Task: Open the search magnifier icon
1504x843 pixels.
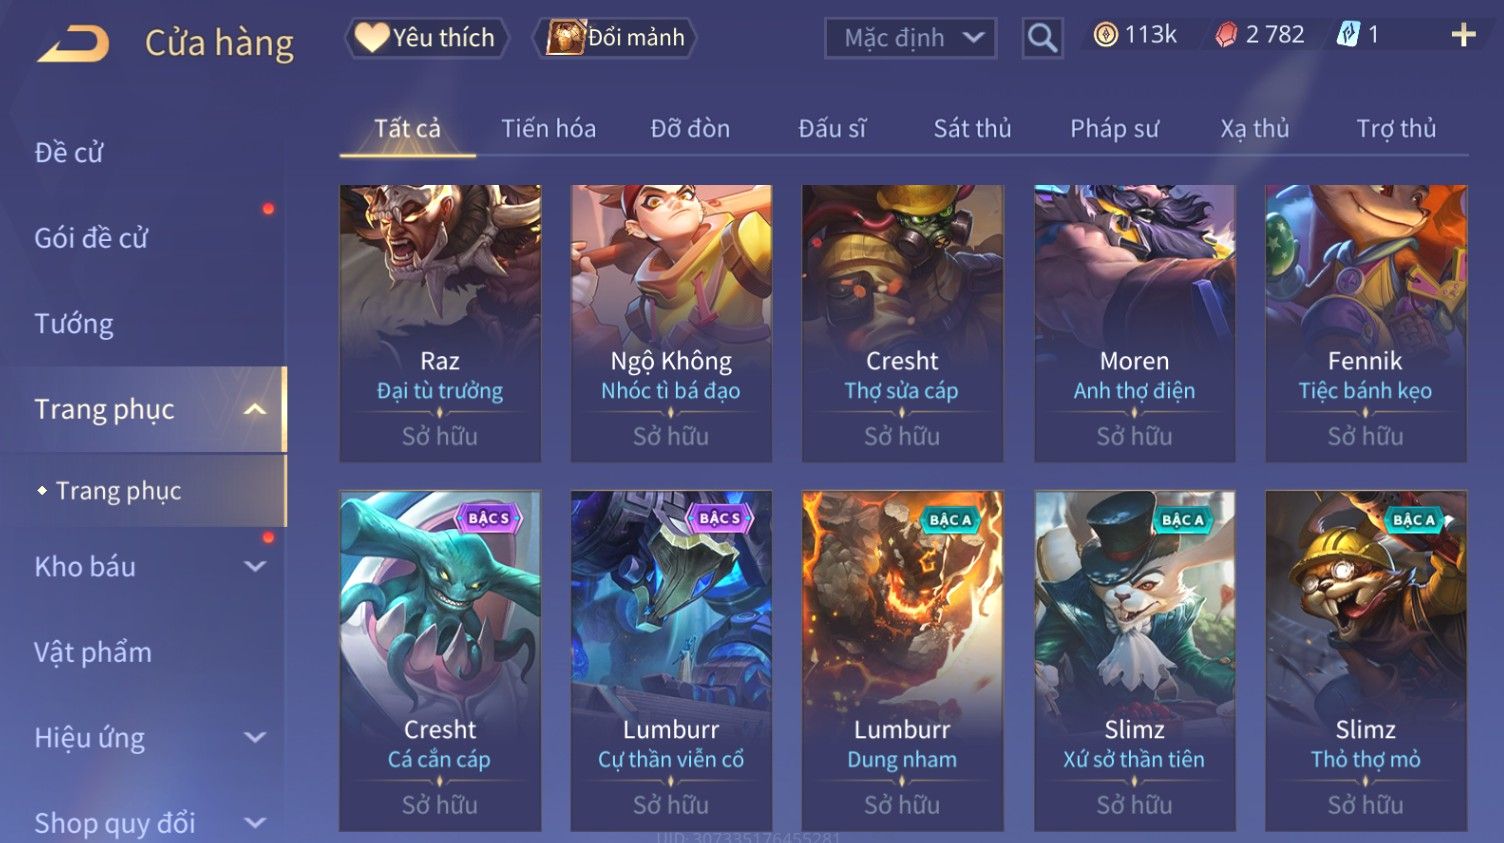Action: (1042, 38)
